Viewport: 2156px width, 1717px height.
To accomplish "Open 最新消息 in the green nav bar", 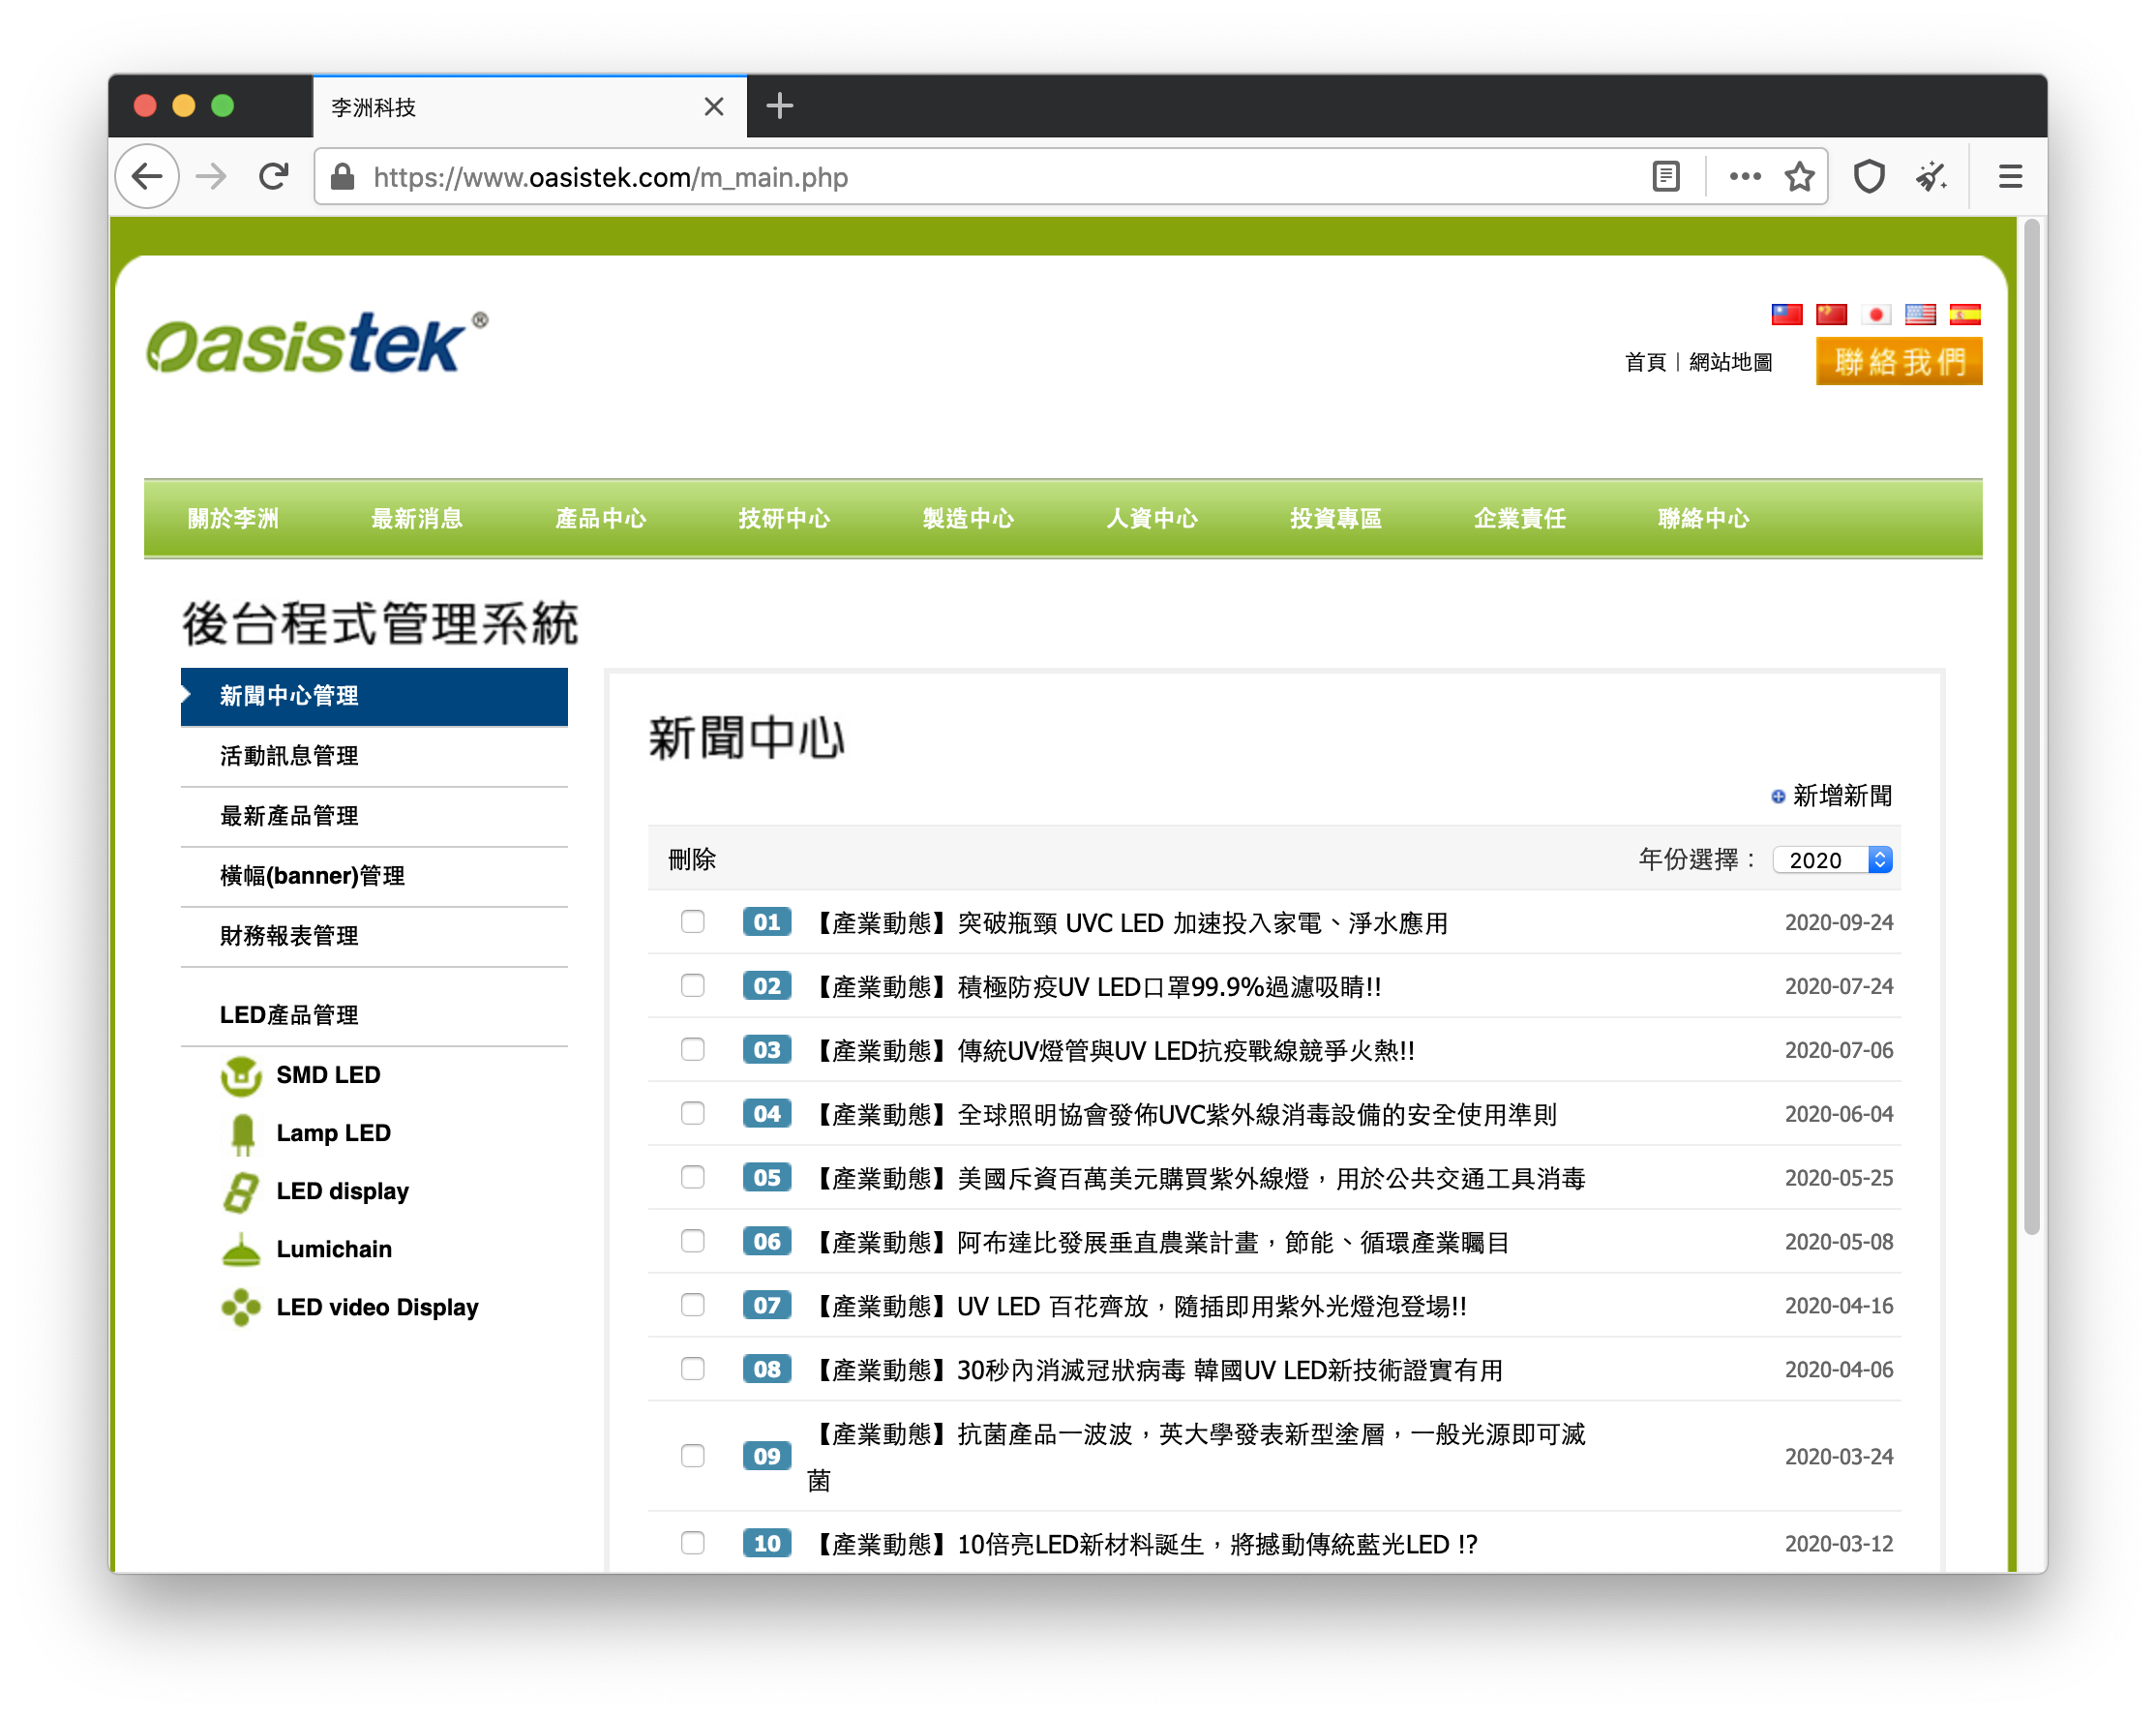I will pos(417,518).
